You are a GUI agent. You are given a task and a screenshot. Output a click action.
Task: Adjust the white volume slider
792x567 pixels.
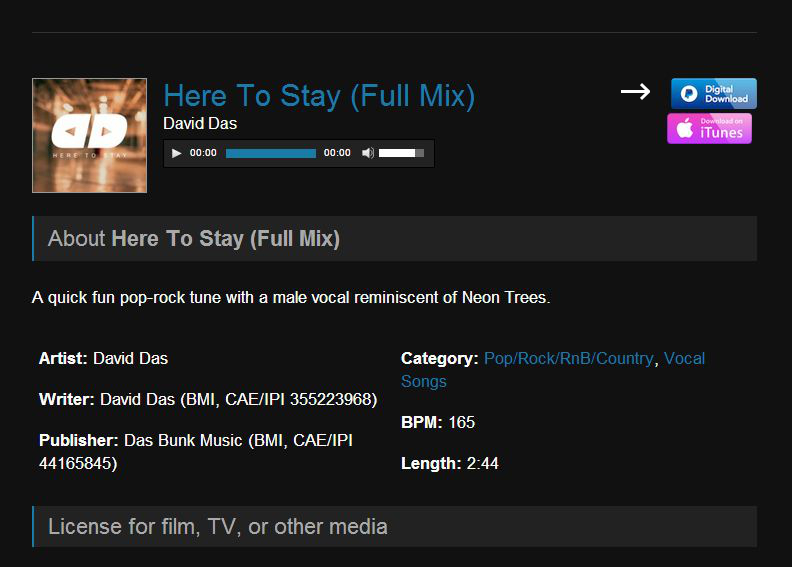[401, 153]
